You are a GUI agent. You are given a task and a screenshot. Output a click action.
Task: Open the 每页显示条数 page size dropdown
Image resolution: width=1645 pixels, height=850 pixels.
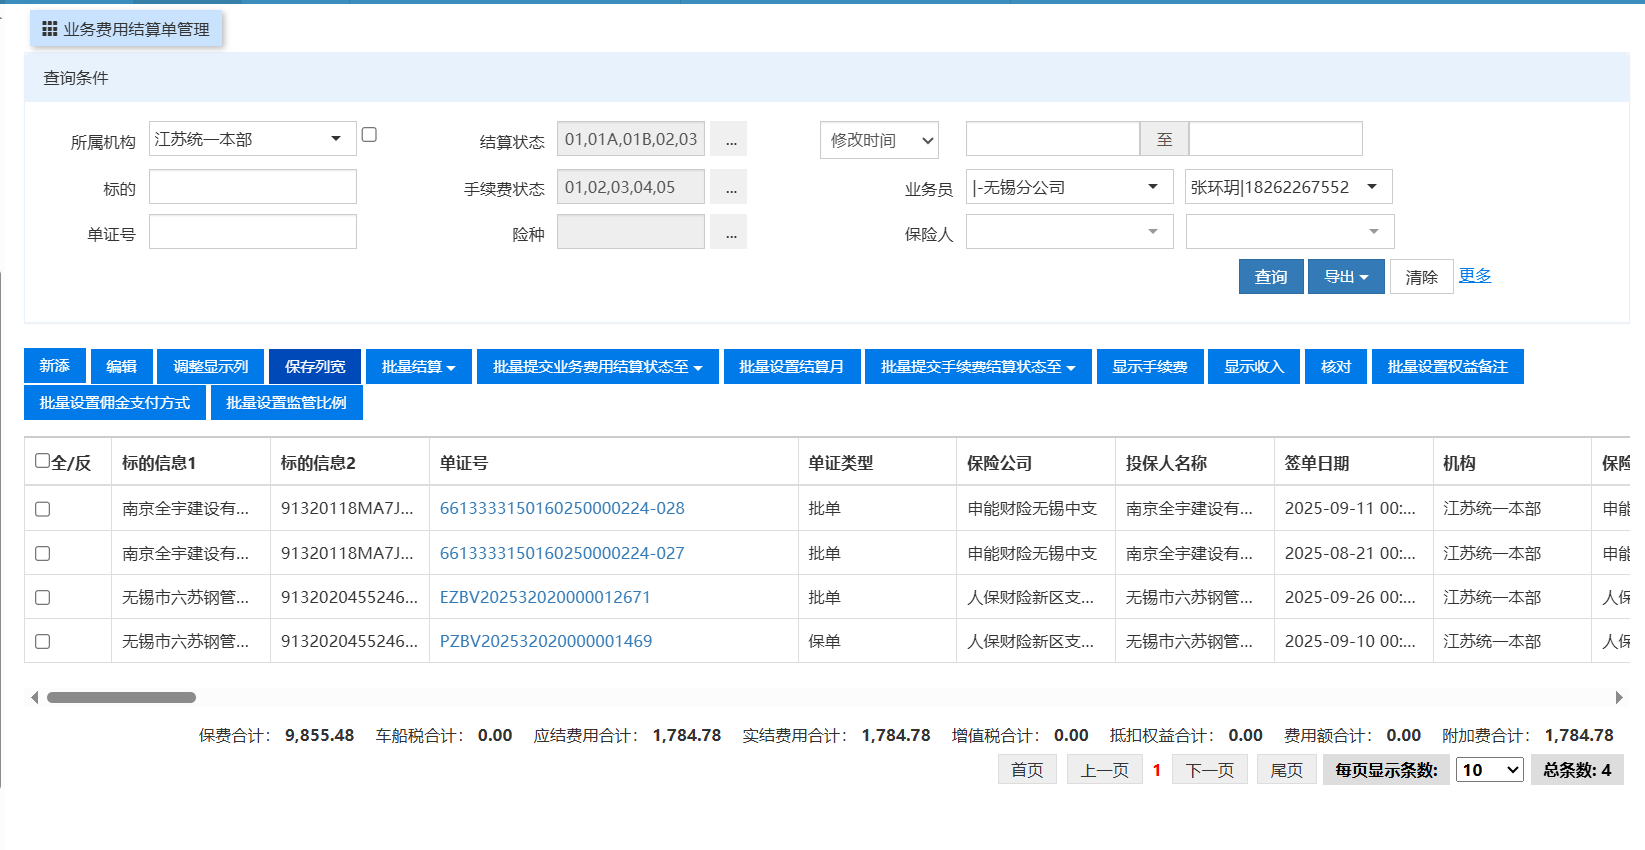click(x=1489, y=770)
